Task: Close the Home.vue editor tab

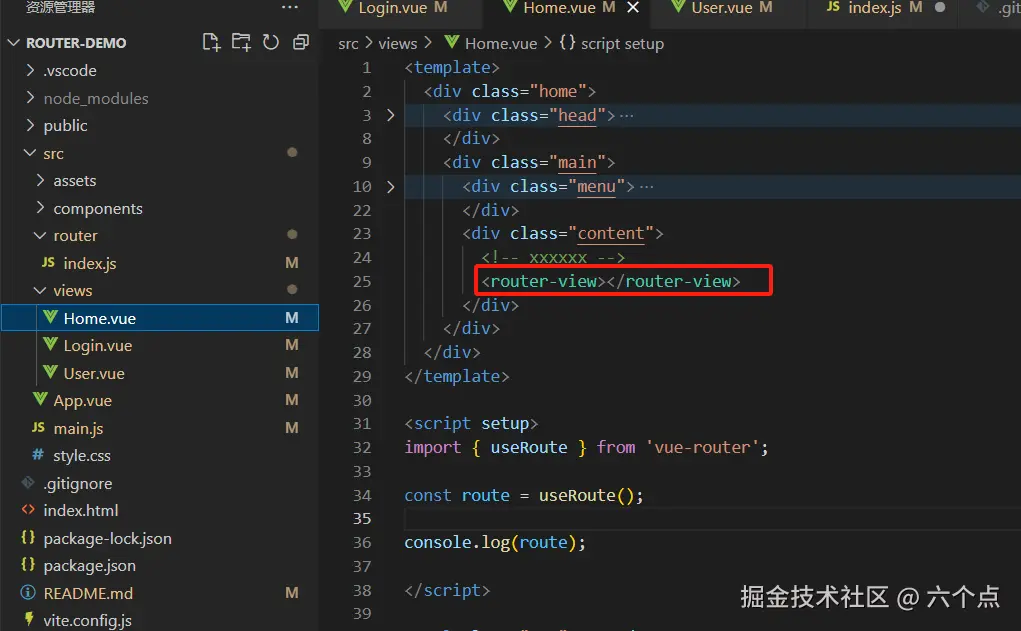Action: (633, 8)
